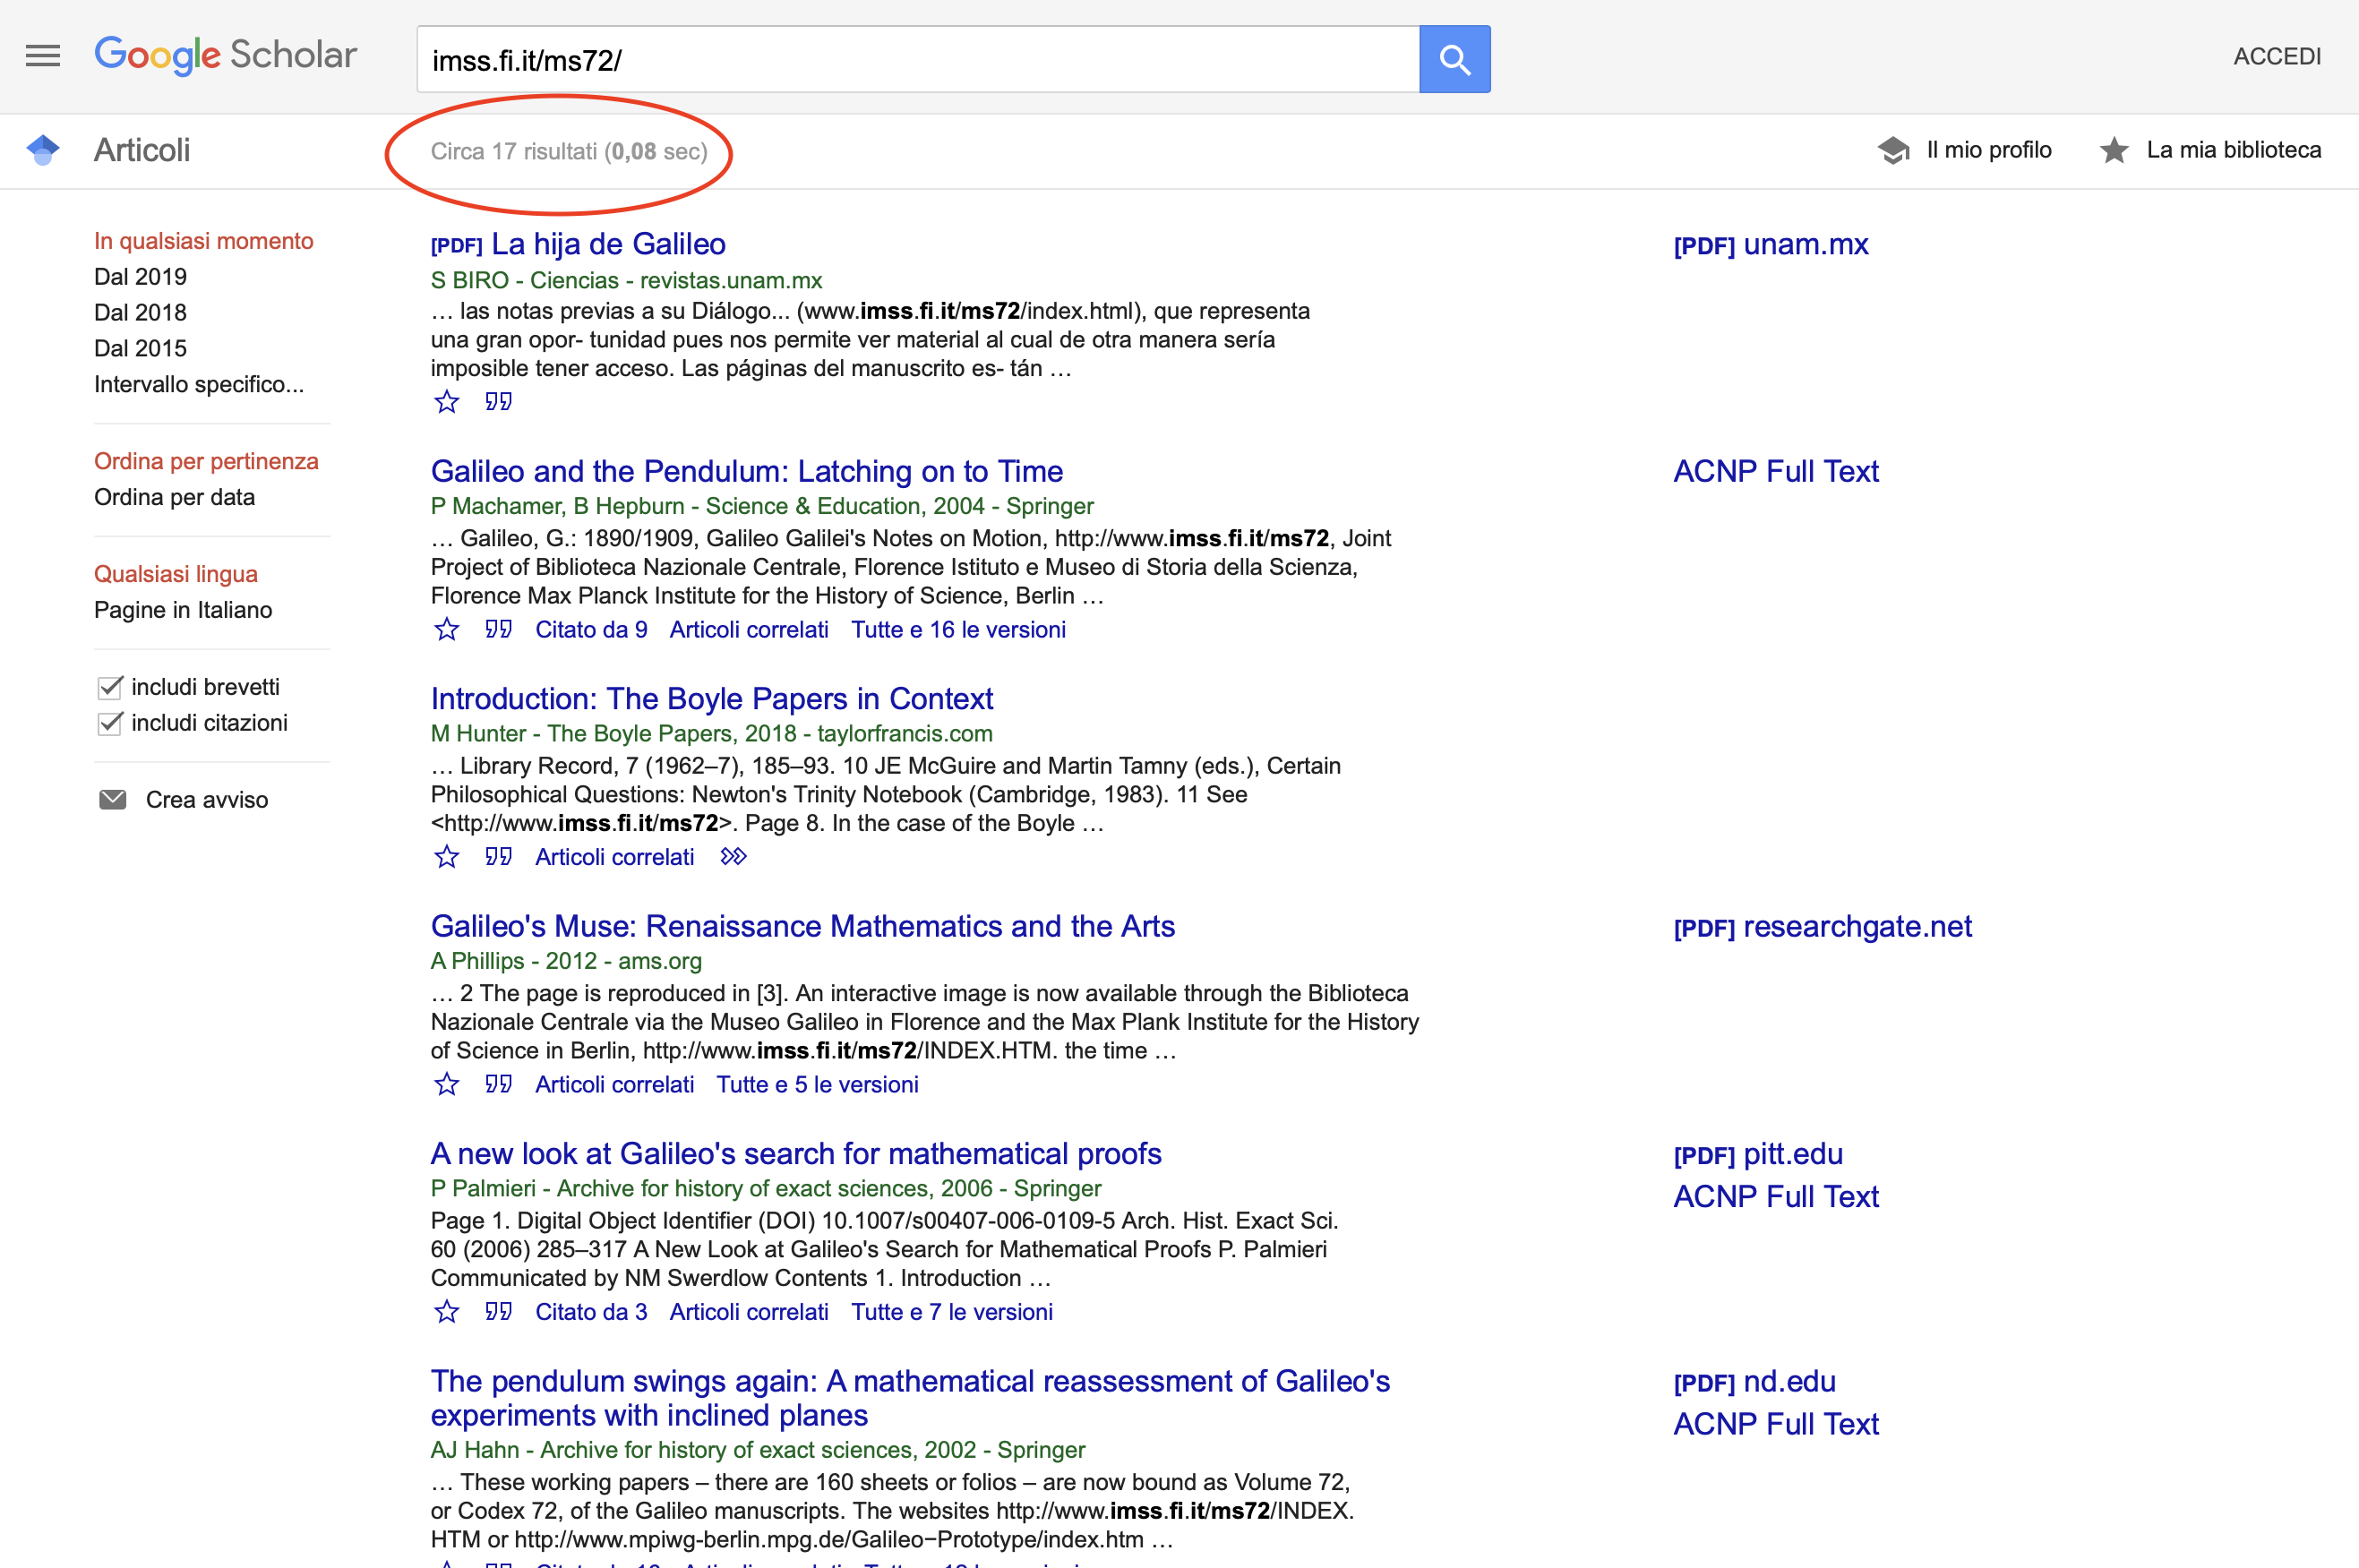This screenshot has width=2359, height=1568.
Task: Star A new look at Galileo's search result
Action: [447, 1312]
